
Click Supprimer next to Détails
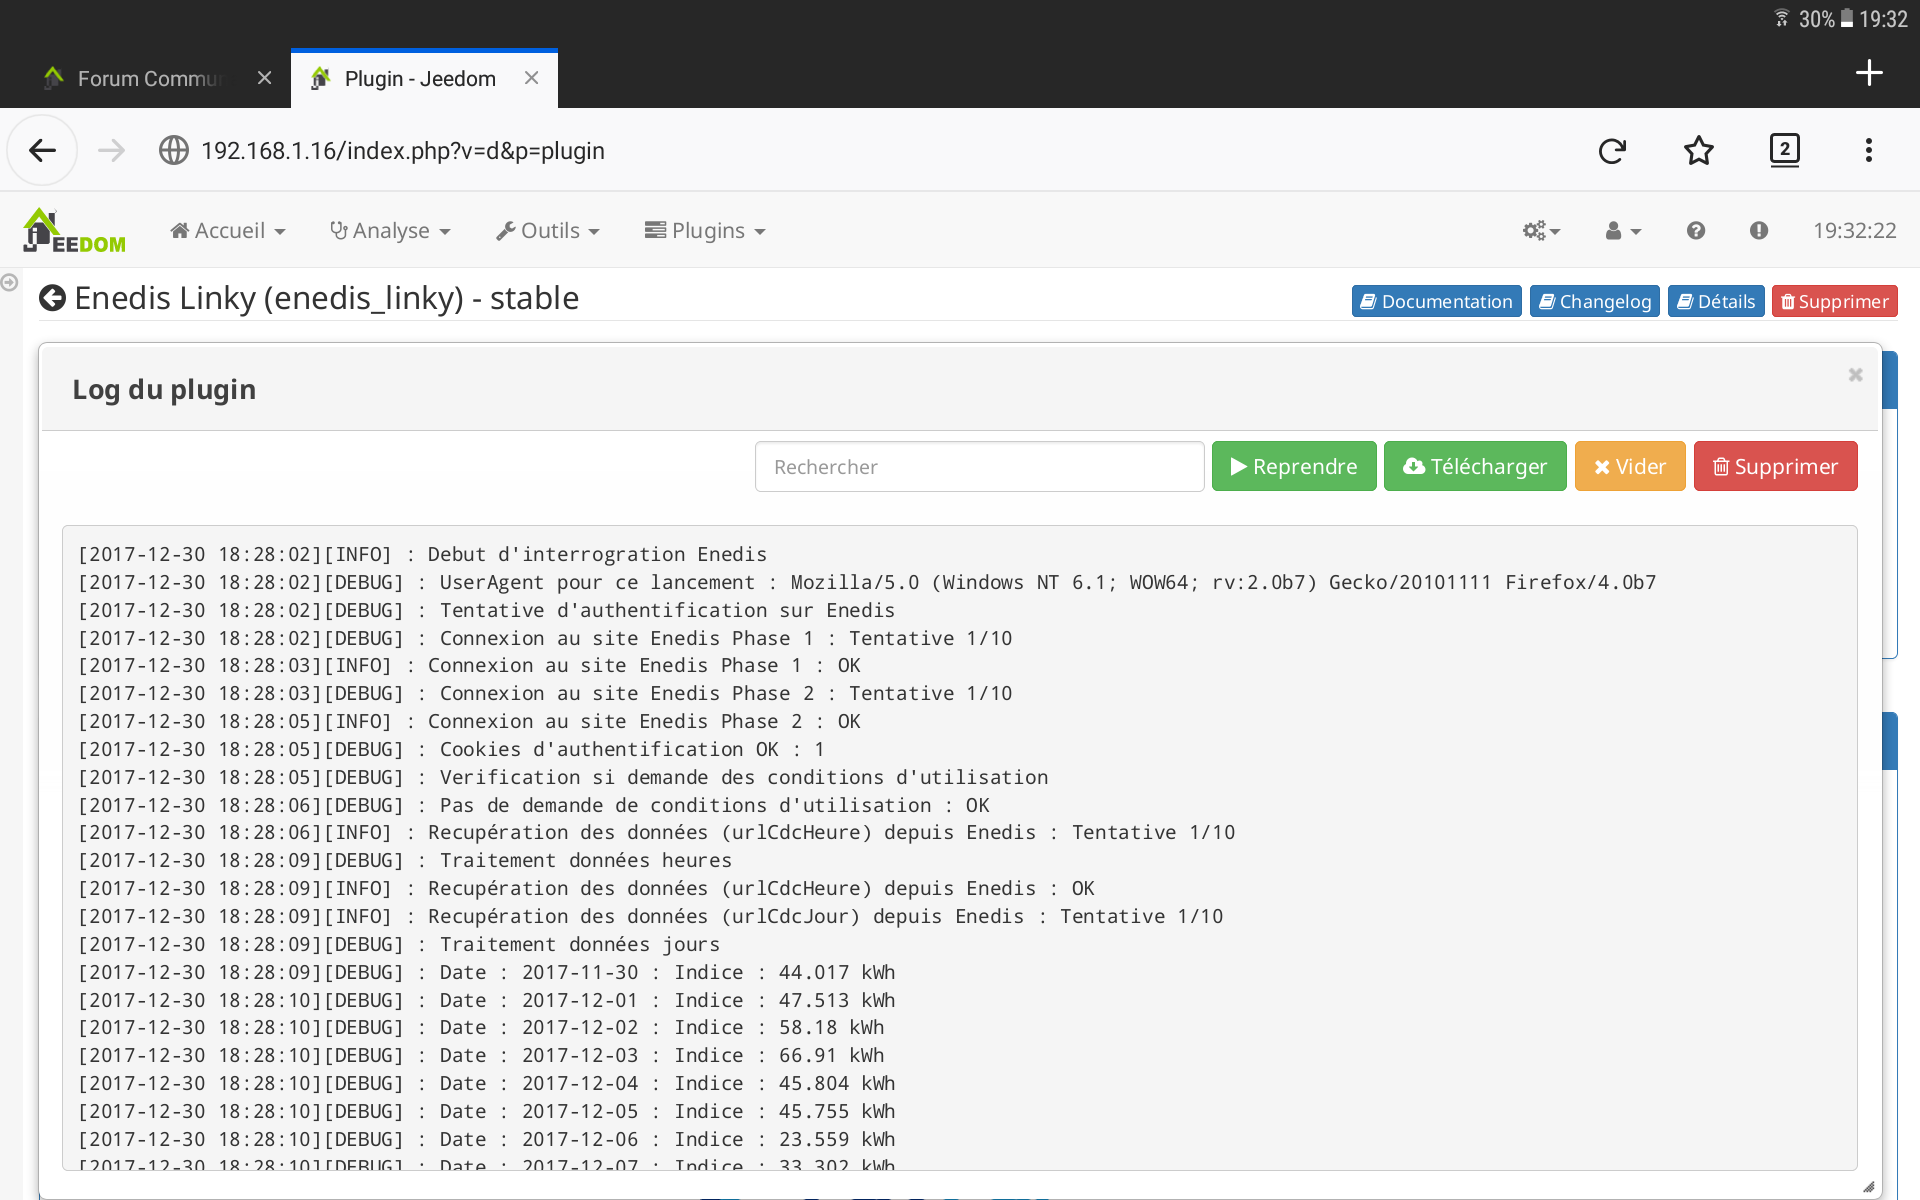tap(1835, 301)
